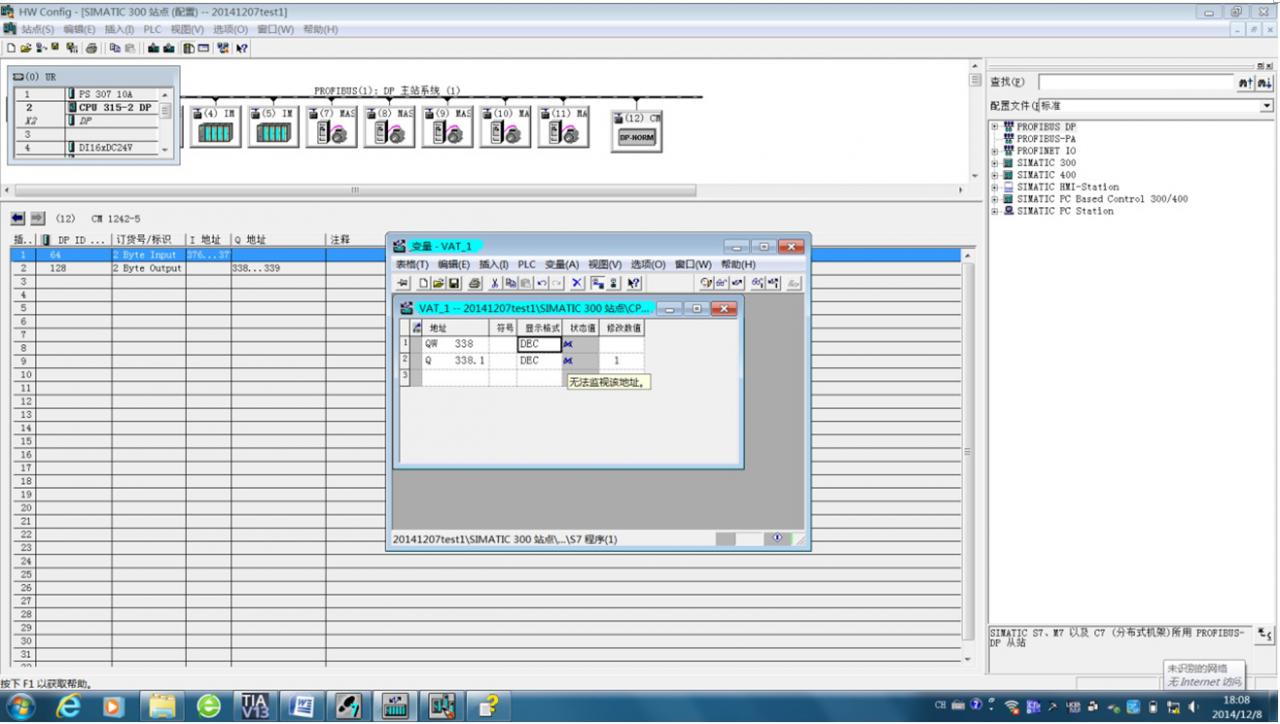
Task: Open the 变量(A) menu in VAT_1 window
Action: coord(562,265)
